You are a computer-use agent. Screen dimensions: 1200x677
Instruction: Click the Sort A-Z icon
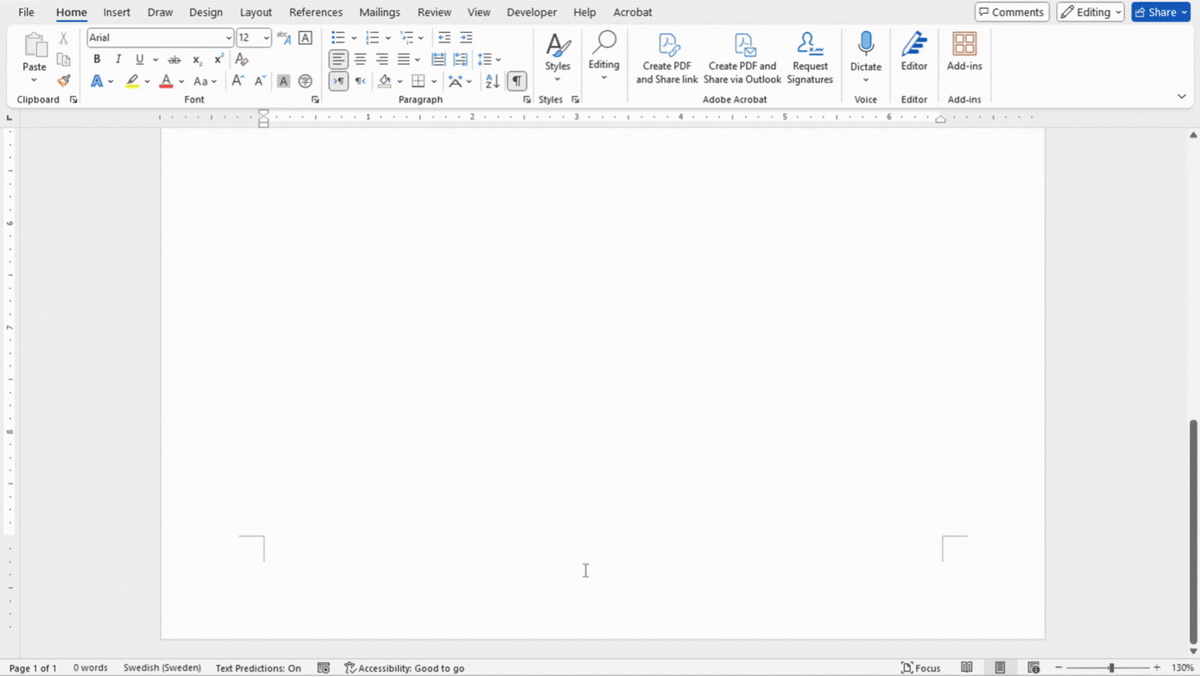pyautogui.click(x=492, y=81)
